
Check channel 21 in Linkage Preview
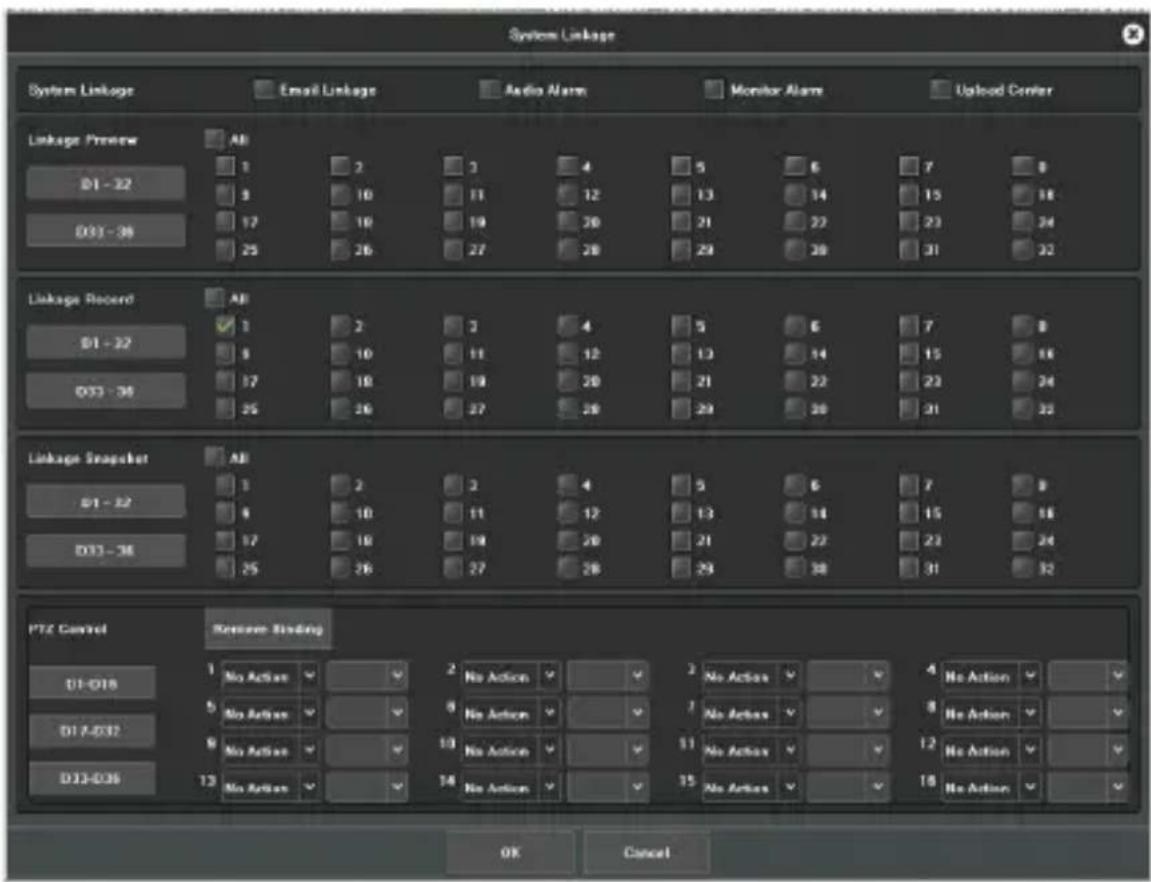(x=681, y=222)
